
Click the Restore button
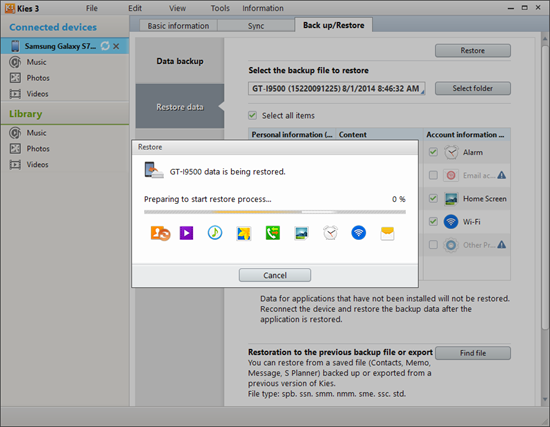(473, 51)
